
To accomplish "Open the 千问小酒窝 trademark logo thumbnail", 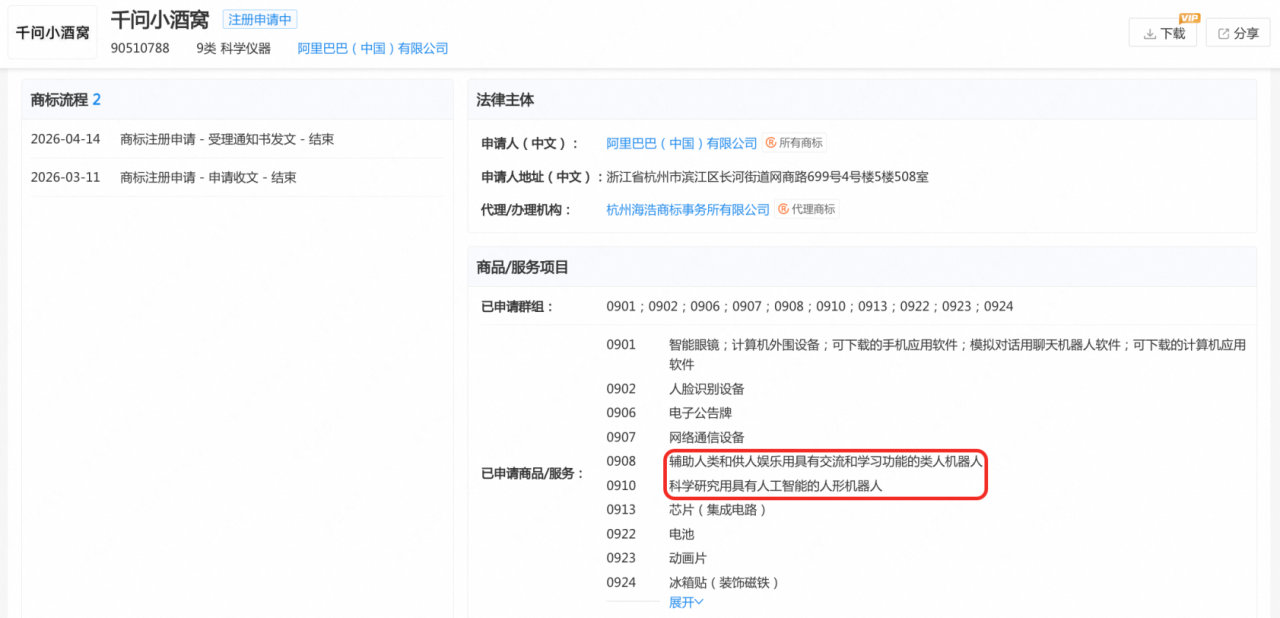I will 52,33.
